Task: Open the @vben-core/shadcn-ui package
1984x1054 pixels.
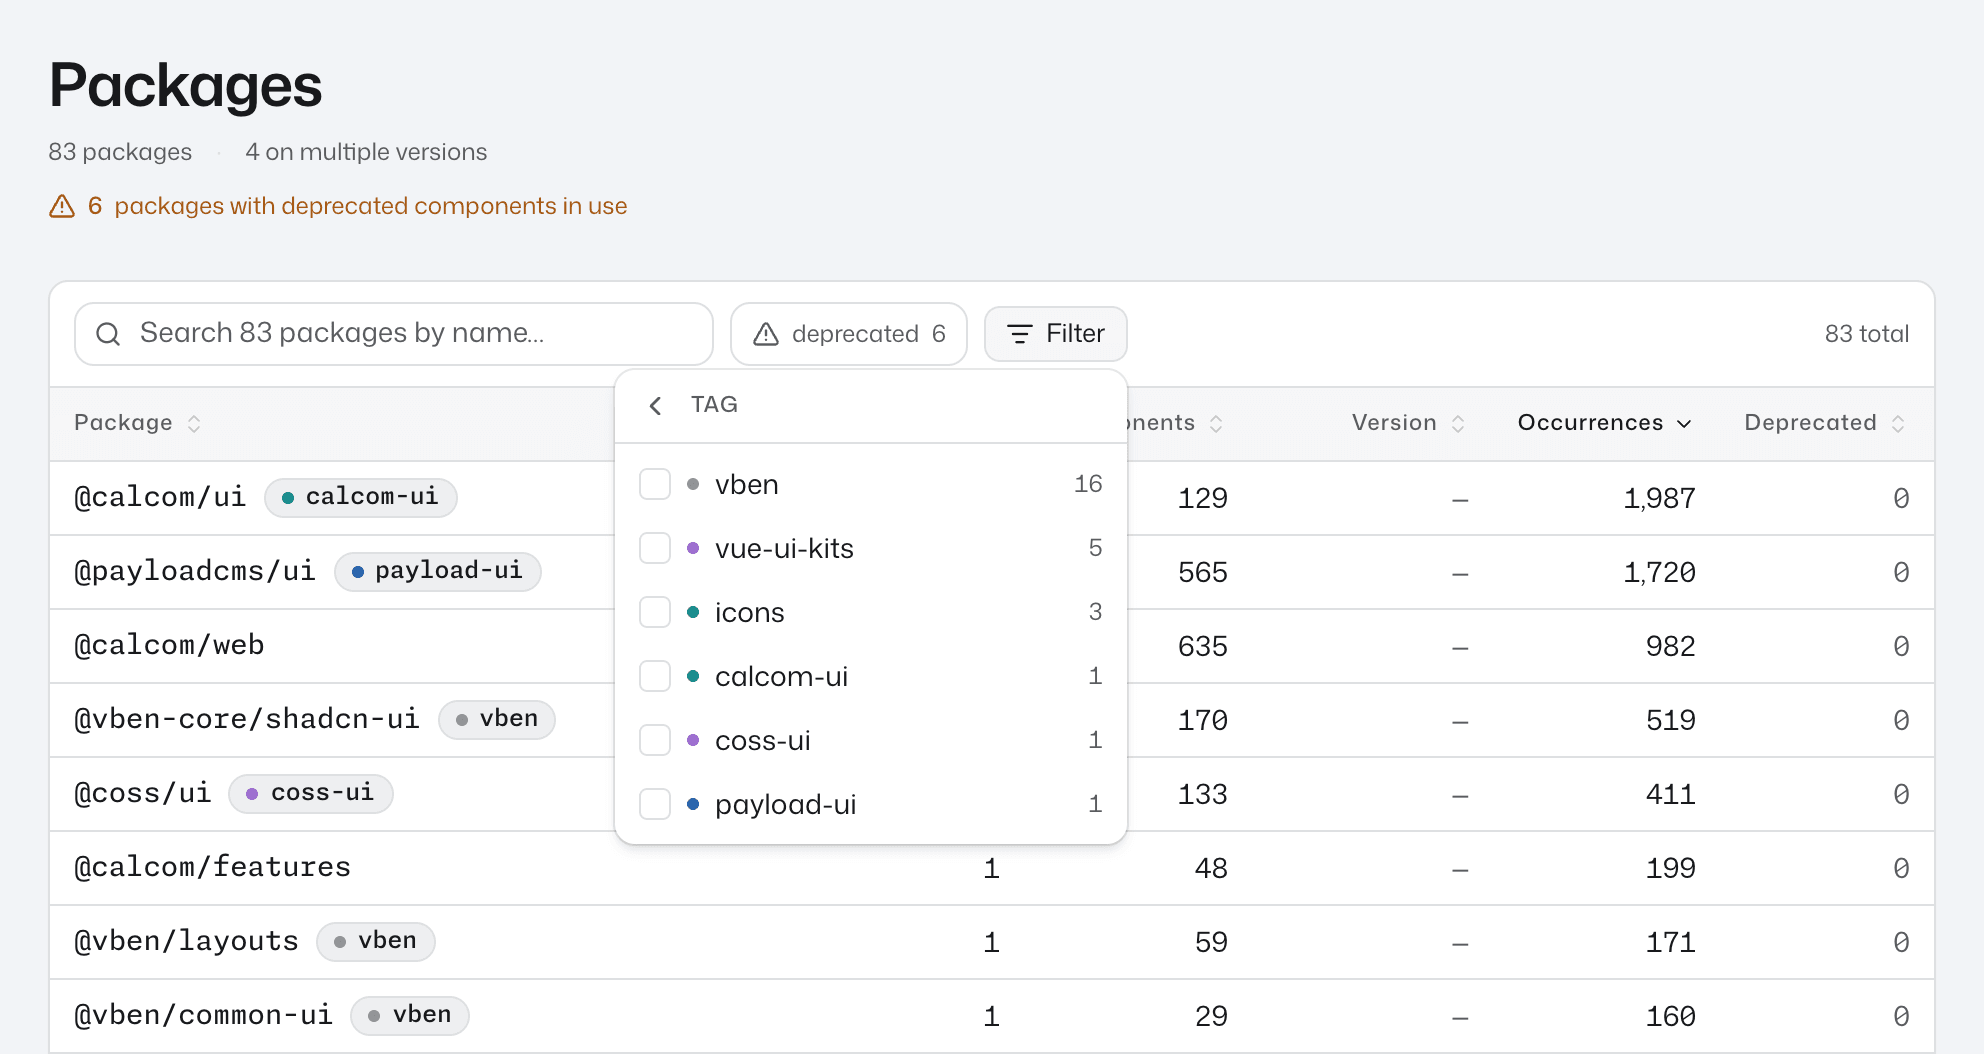Action: click(x=247, y=719)
